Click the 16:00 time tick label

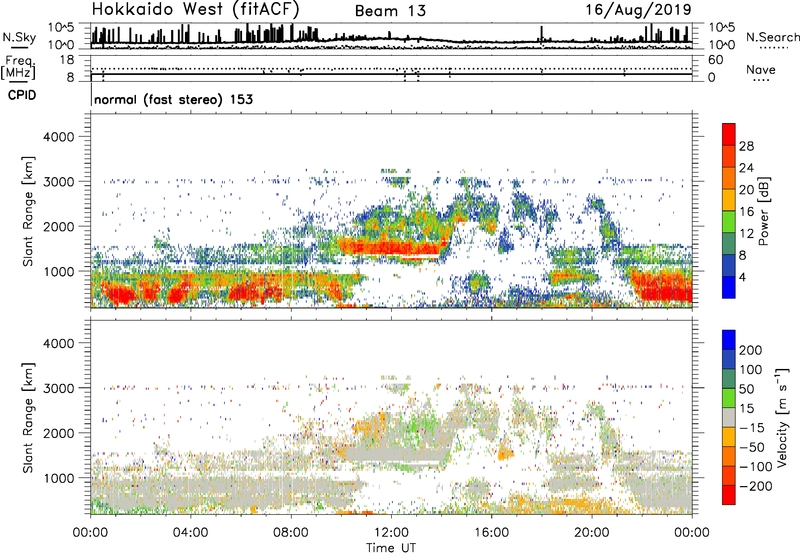[491, 533]
